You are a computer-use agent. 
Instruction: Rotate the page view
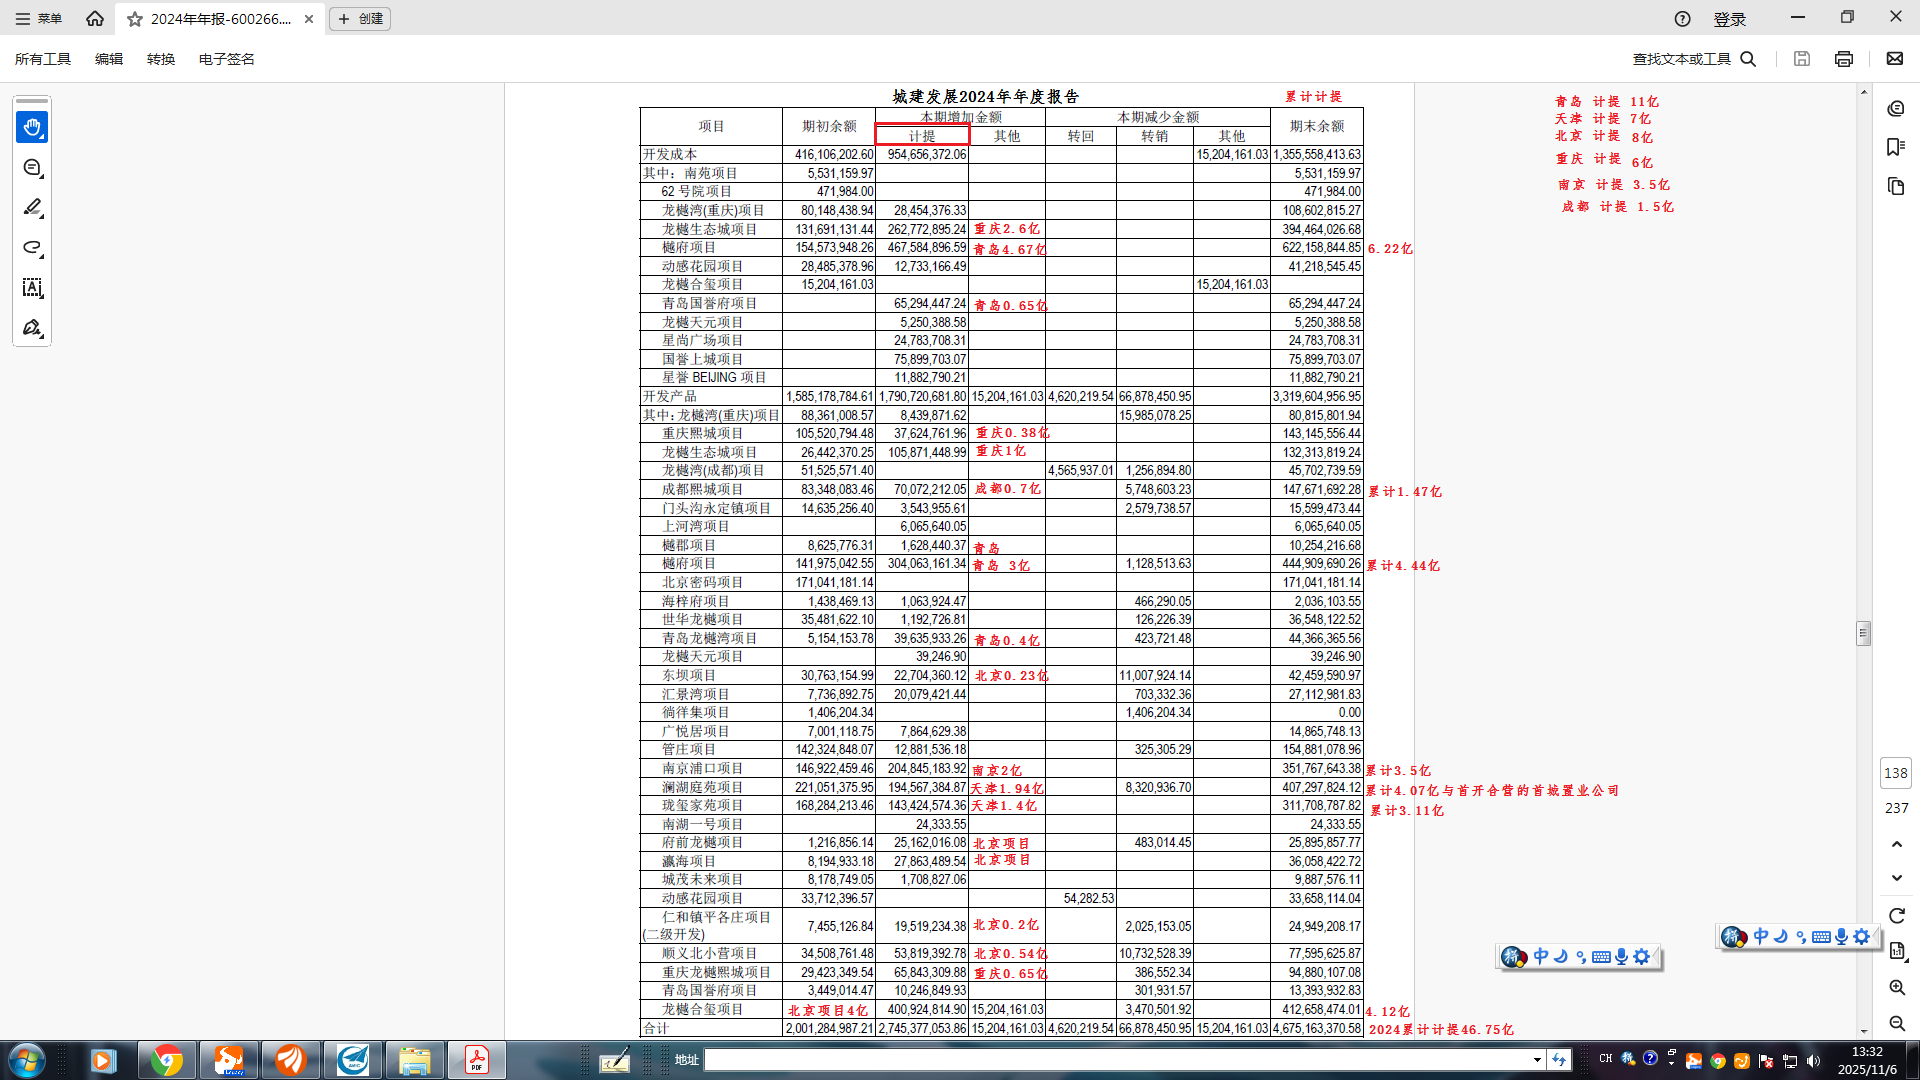click(x=1897, y=916)
